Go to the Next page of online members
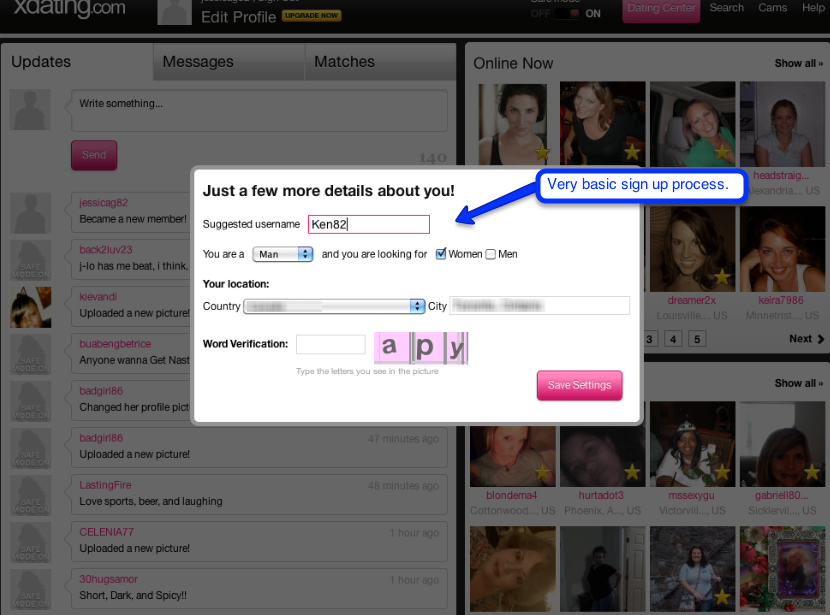Image resolution: width=830 pixels, height=615 pixels. (806, 339)
